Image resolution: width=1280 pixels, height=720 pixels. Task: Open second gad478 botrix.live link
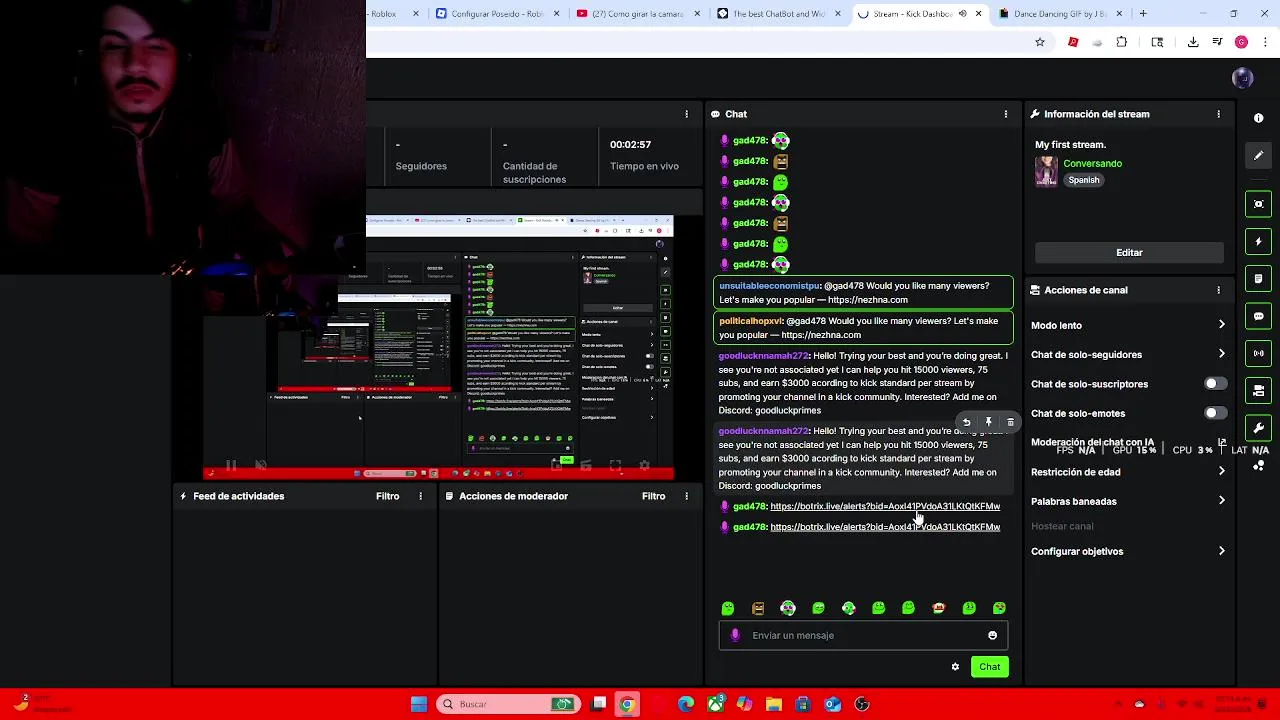pos(885,528)
